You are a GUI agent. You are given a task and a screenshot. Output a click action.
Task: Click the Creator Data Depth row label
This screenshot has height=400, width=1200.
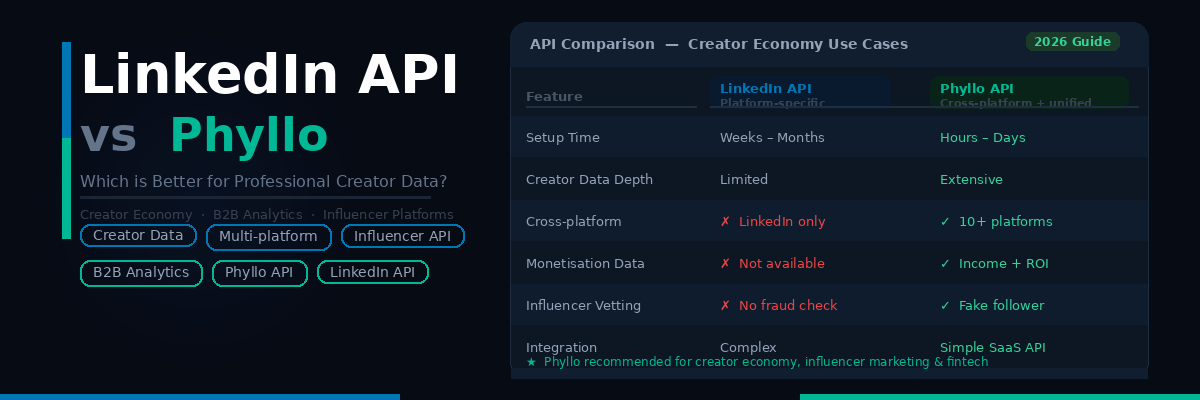pos(589,179)
